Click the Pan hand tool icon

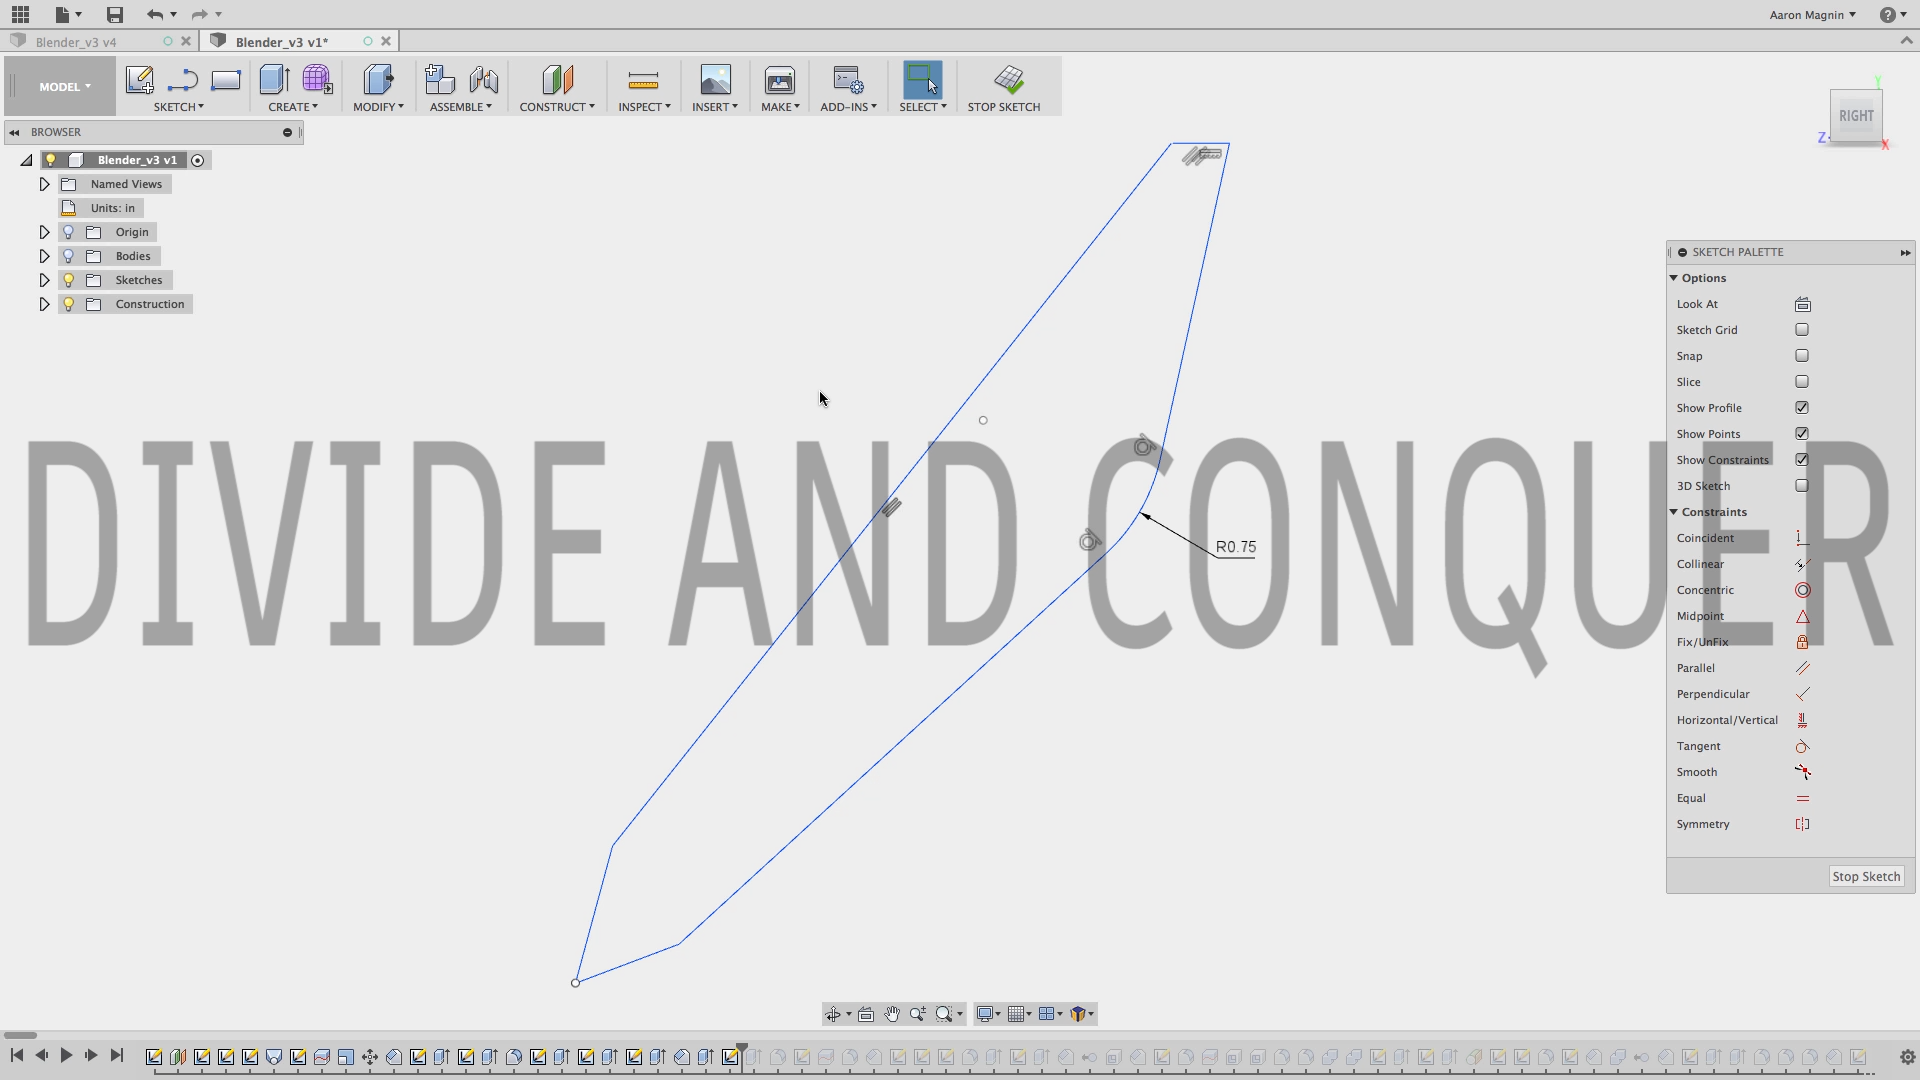tap(891, 1014)
